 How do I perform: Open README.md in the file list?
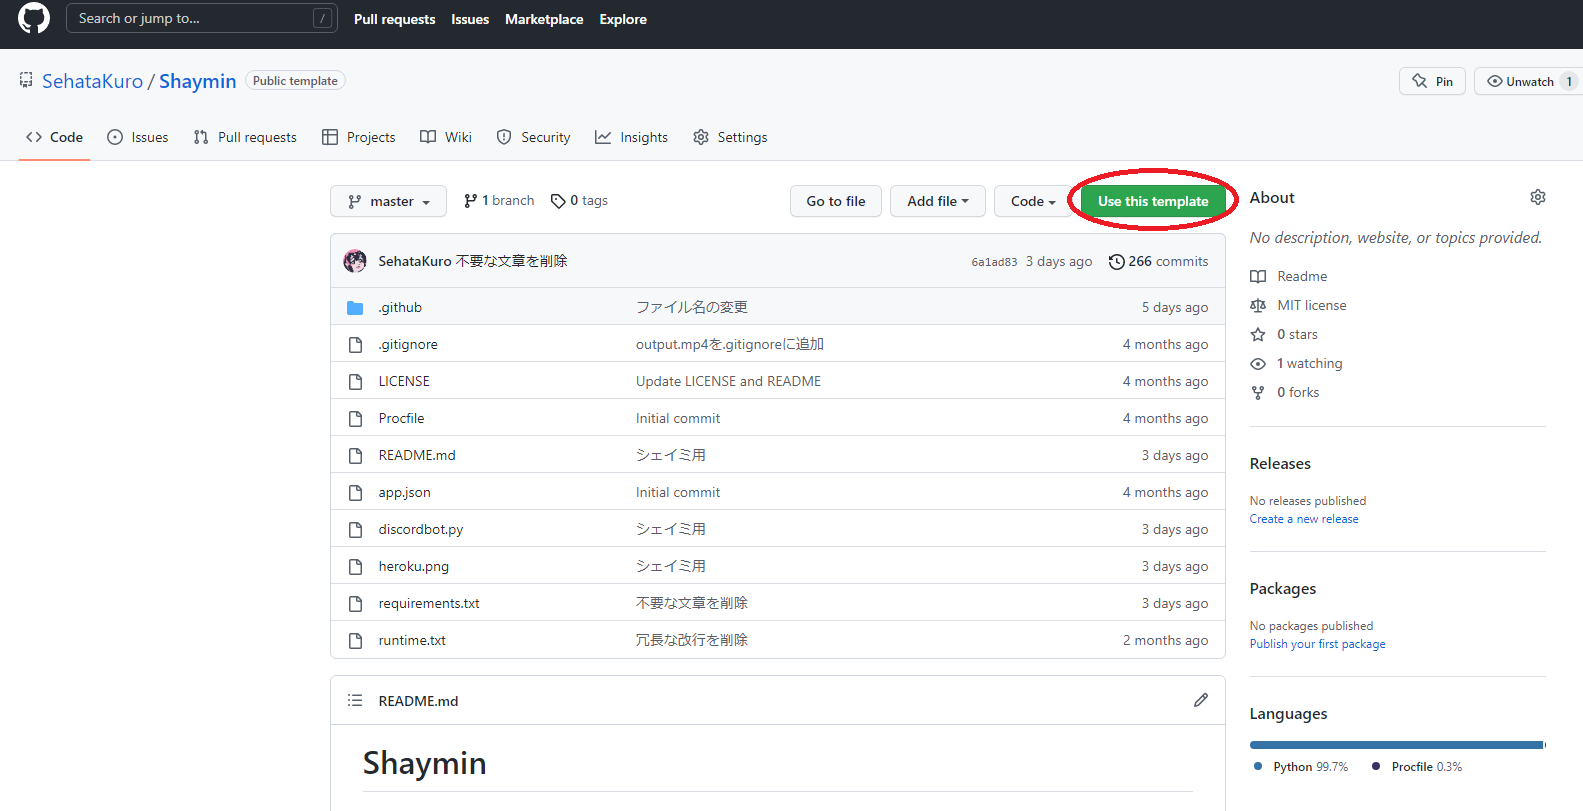417,455
